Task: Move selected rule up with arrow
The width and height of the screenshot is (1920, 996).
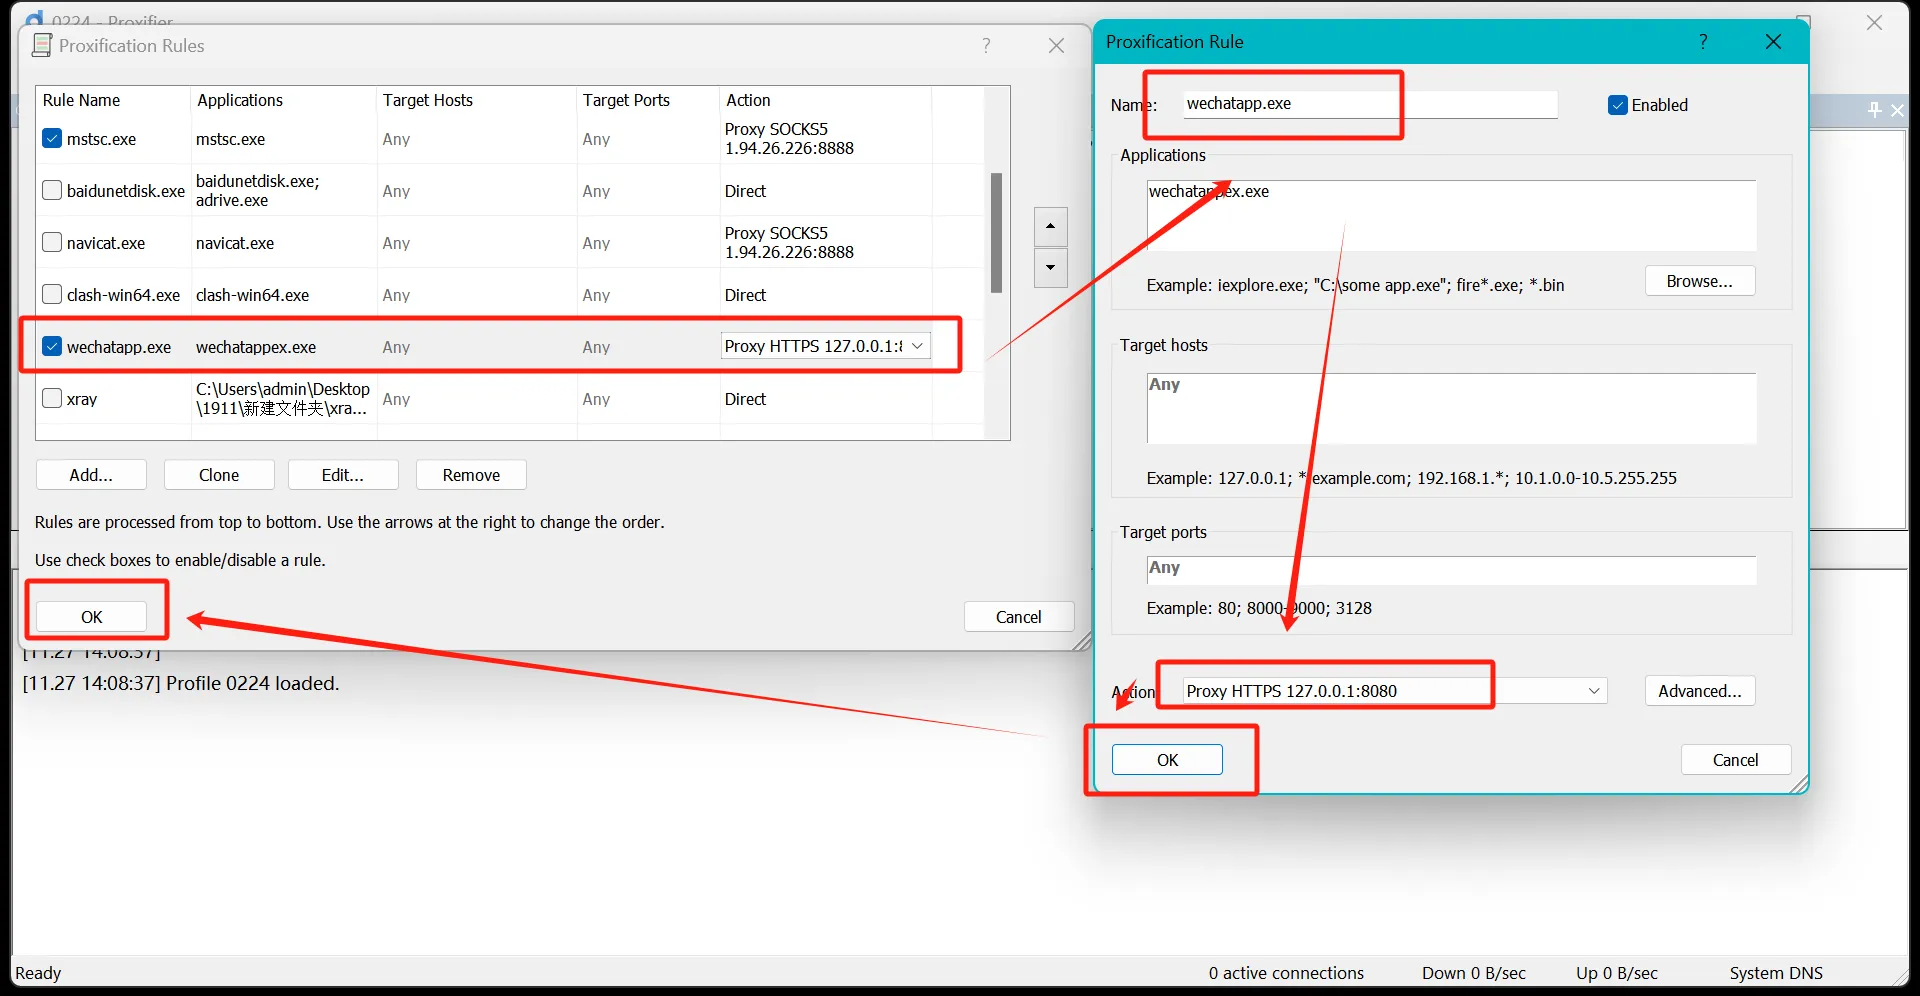Action: pyautogui.click(x=1050, y=226)
